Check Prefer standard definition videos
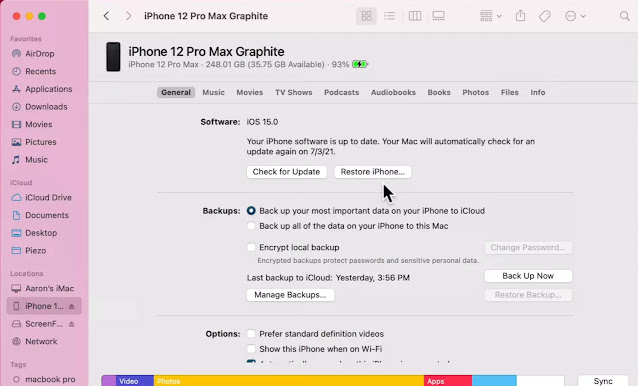This screenshot has width=638, height=386. tap(251, 334)
